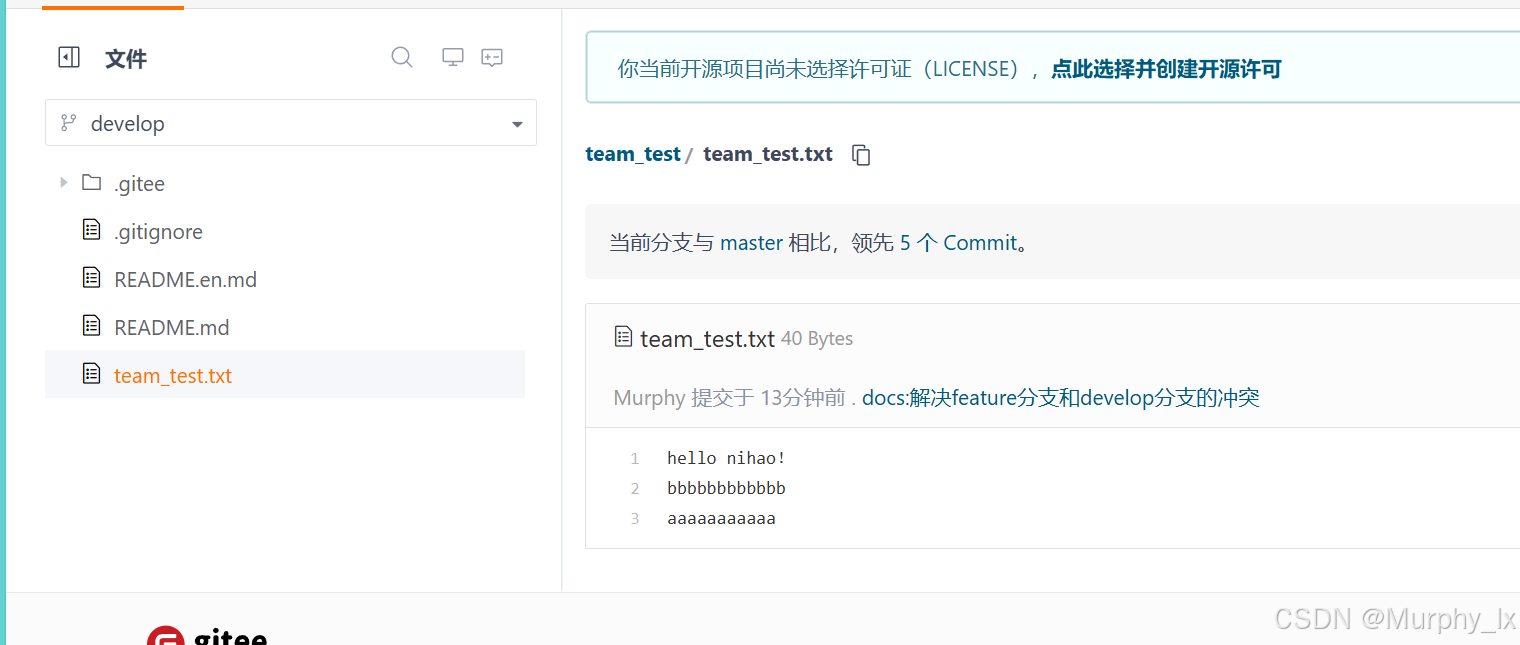
Task: Click the 'hello nihao!' code line
Action: coord(726,458)
